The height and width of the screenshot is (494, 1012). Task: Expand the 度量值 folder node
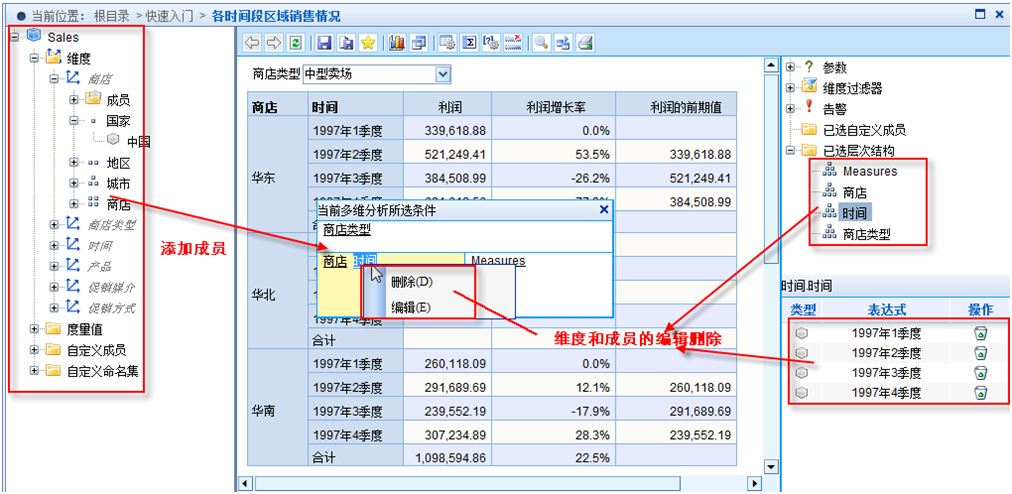34,329
